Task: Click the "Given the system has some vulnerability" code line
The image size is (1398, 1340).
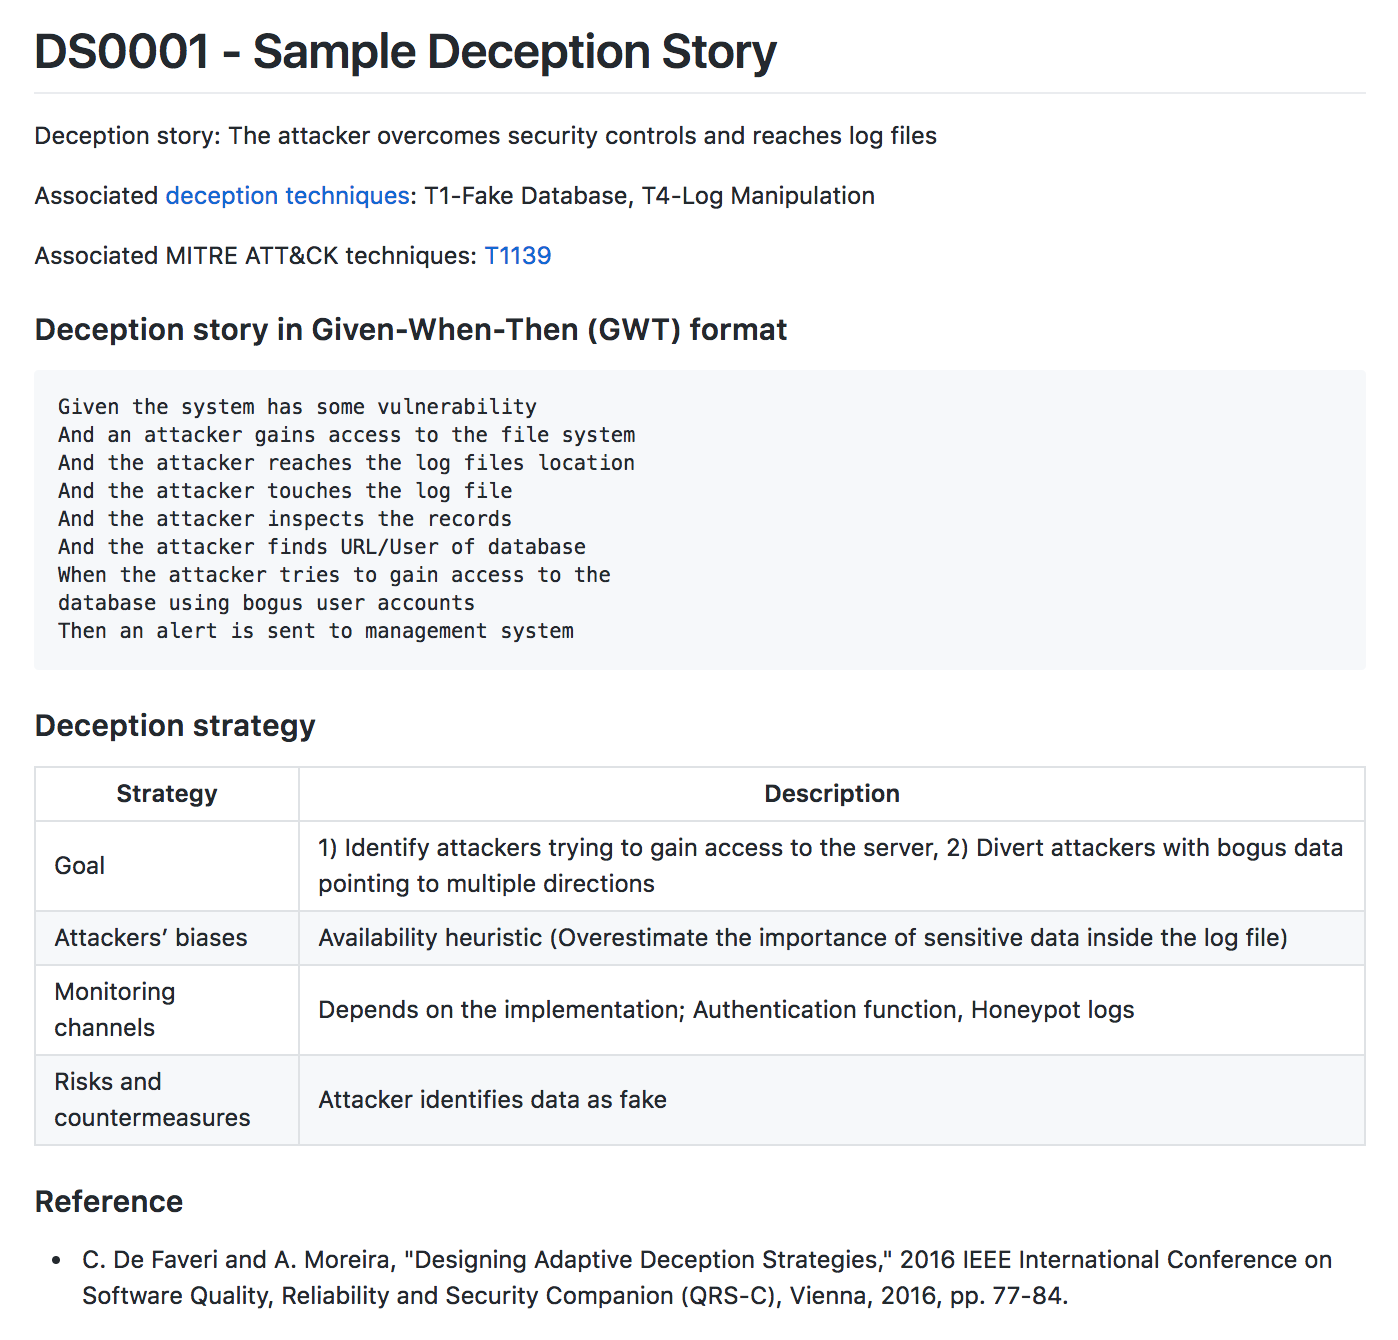Action: click(297, 407)
